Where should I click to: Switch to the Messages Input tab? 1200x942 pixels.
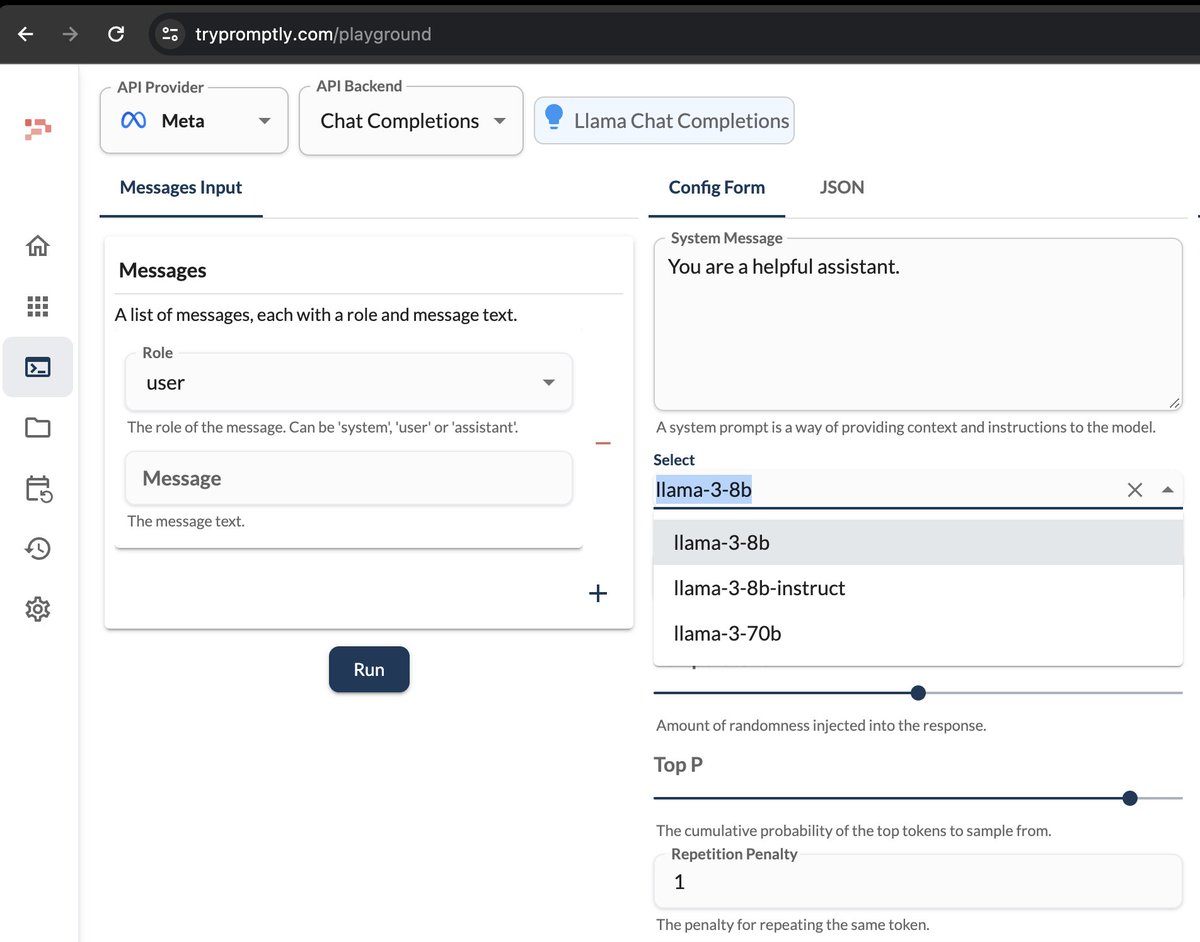coord(181,187)
